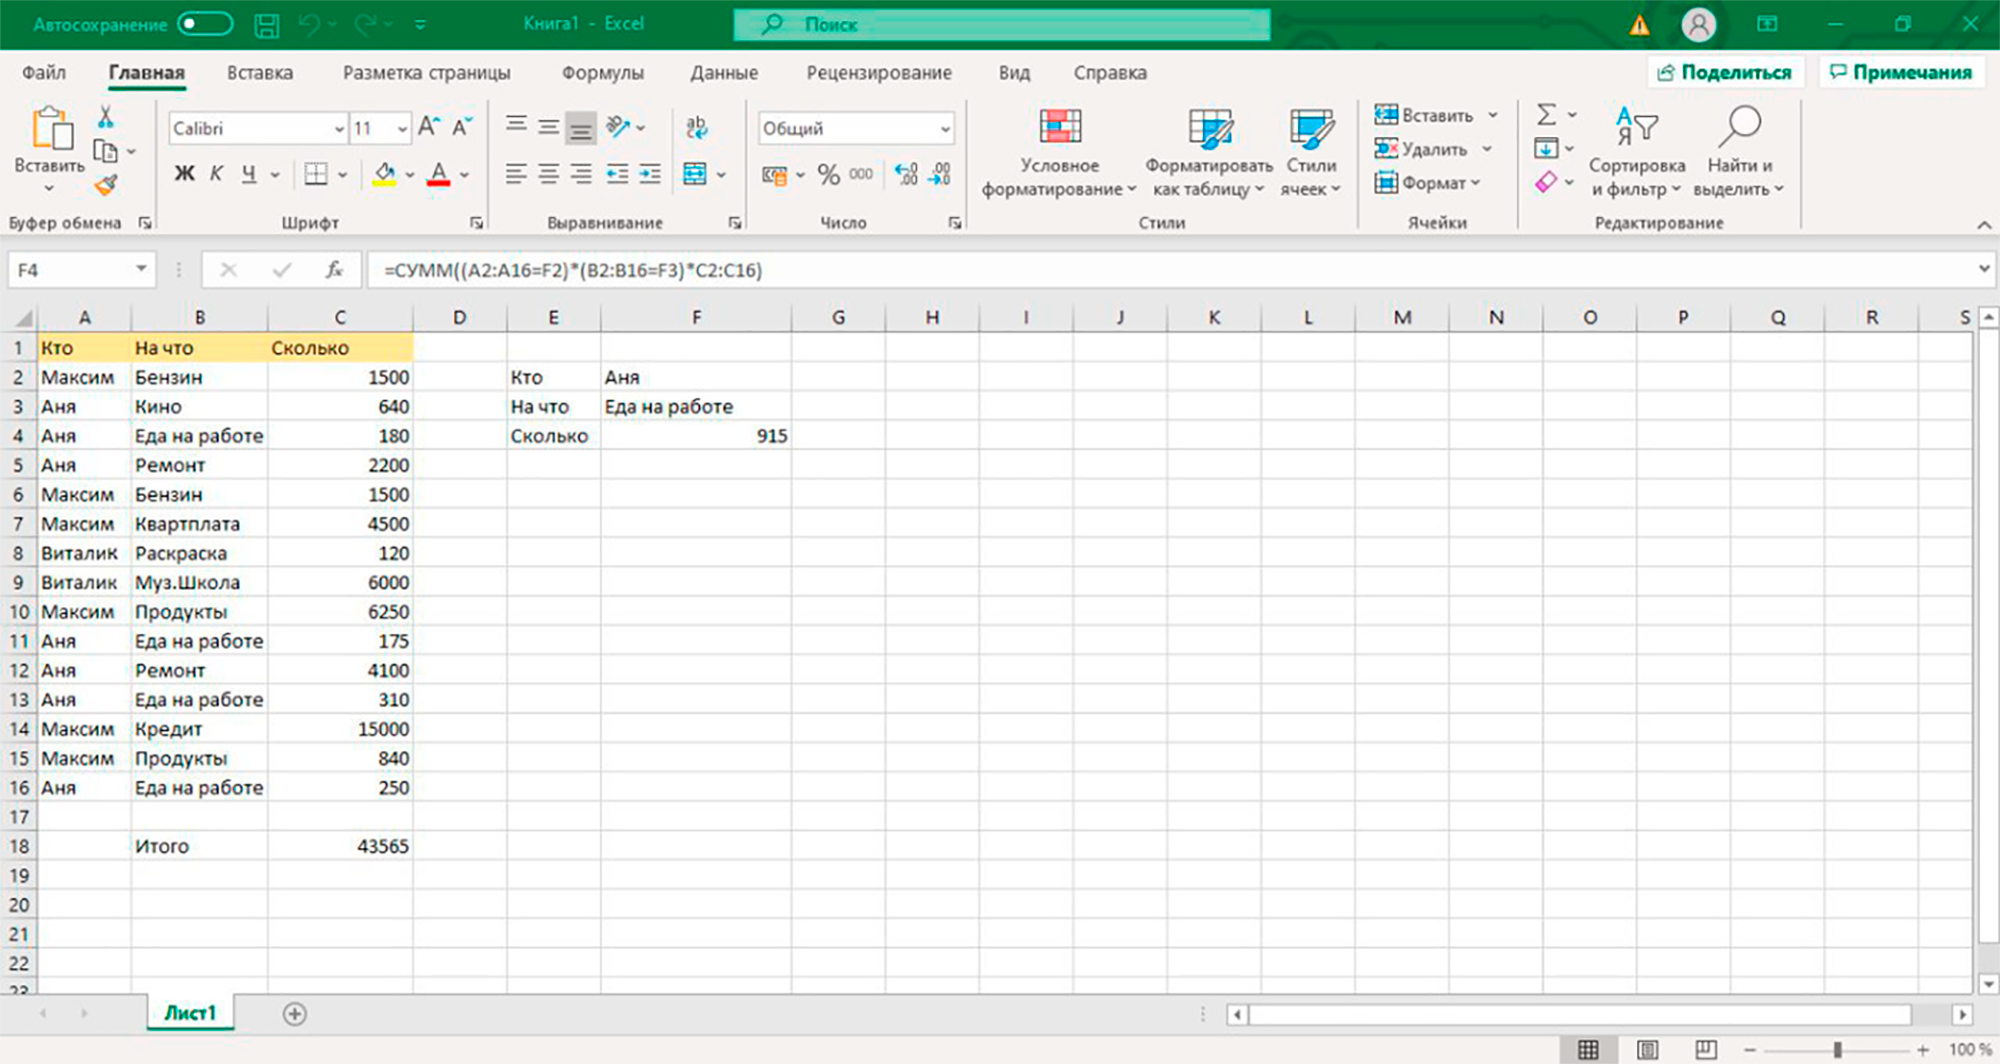This screenshot has width=2000, height=1064.
Task: Select the Лист1 sheet tab
Action: (x=190, y=1013)
